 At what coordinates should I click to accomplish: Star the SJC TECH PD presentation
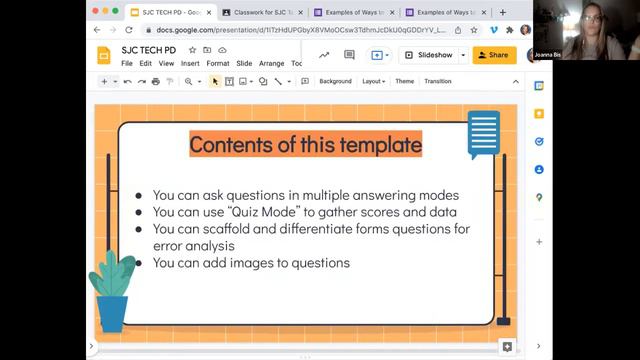tap(192, 50)
